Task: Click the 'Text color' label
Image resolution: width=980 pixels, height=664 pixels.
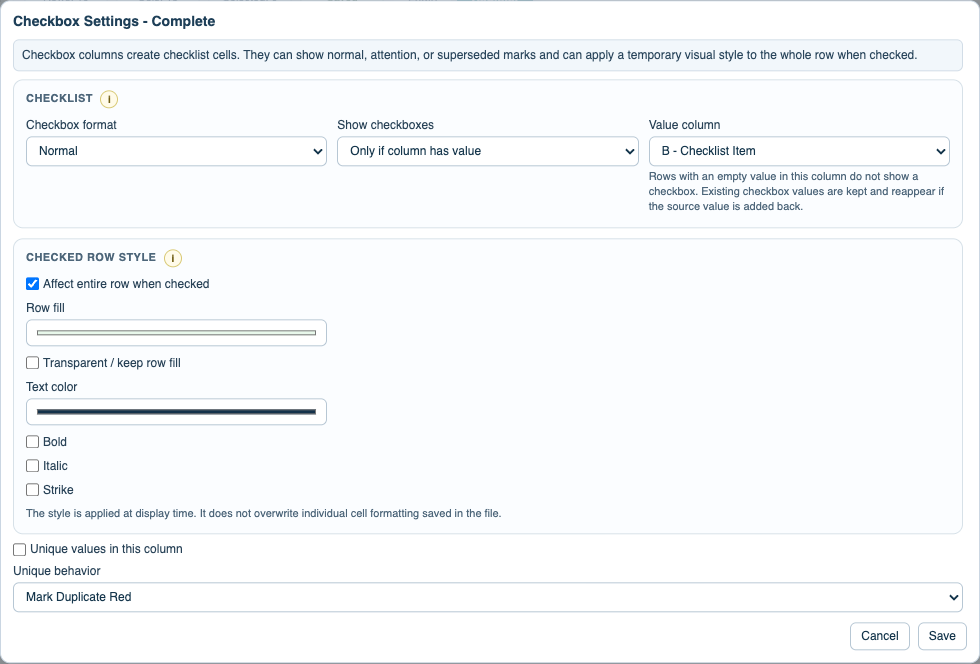Action: (x=51, y=387)
